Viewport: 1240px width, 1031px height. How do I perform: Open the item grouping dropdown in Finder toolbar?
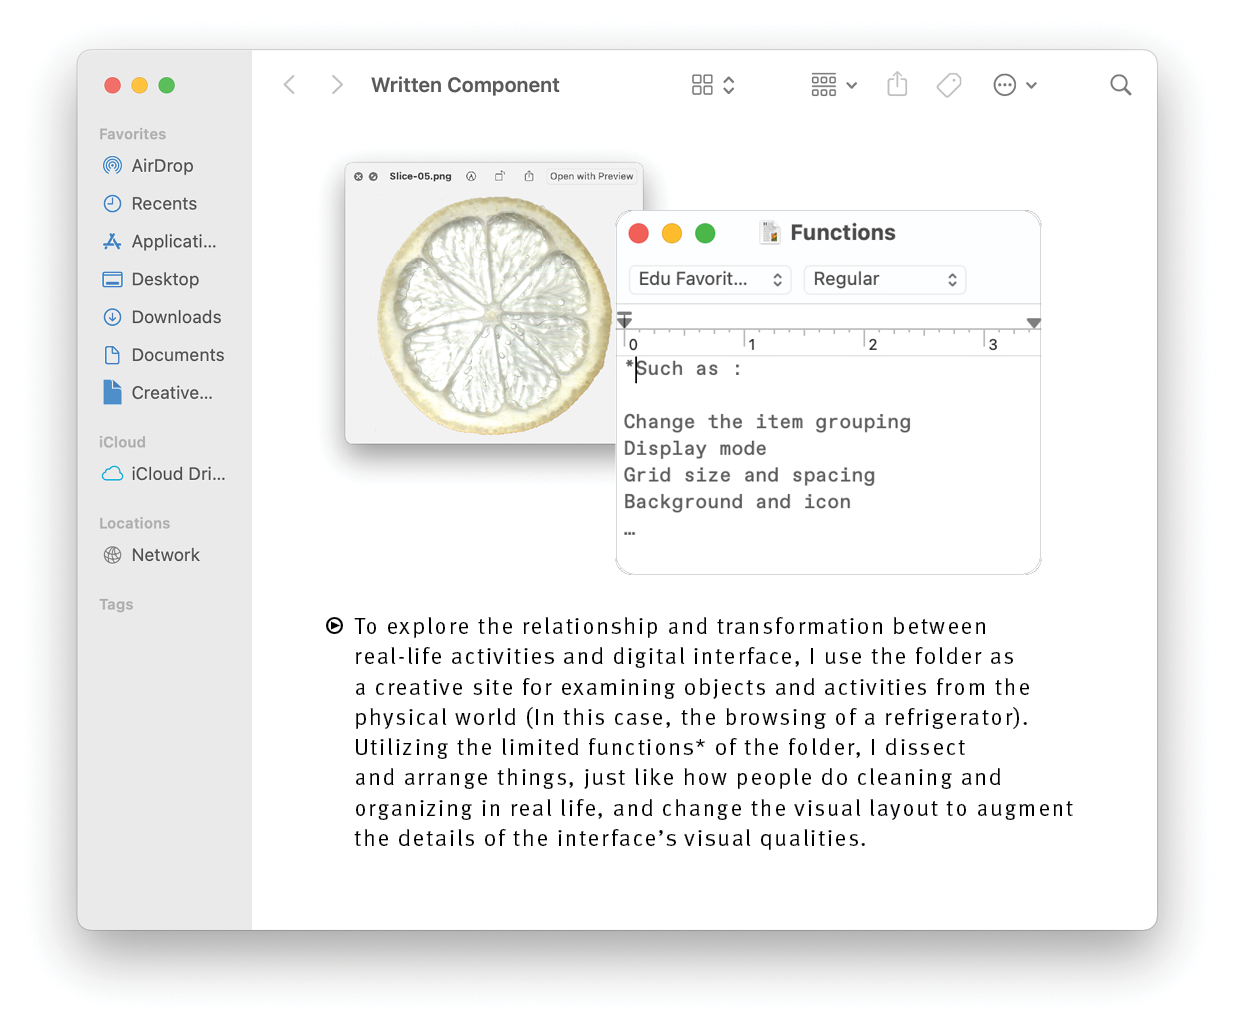(x=834, y=85)
